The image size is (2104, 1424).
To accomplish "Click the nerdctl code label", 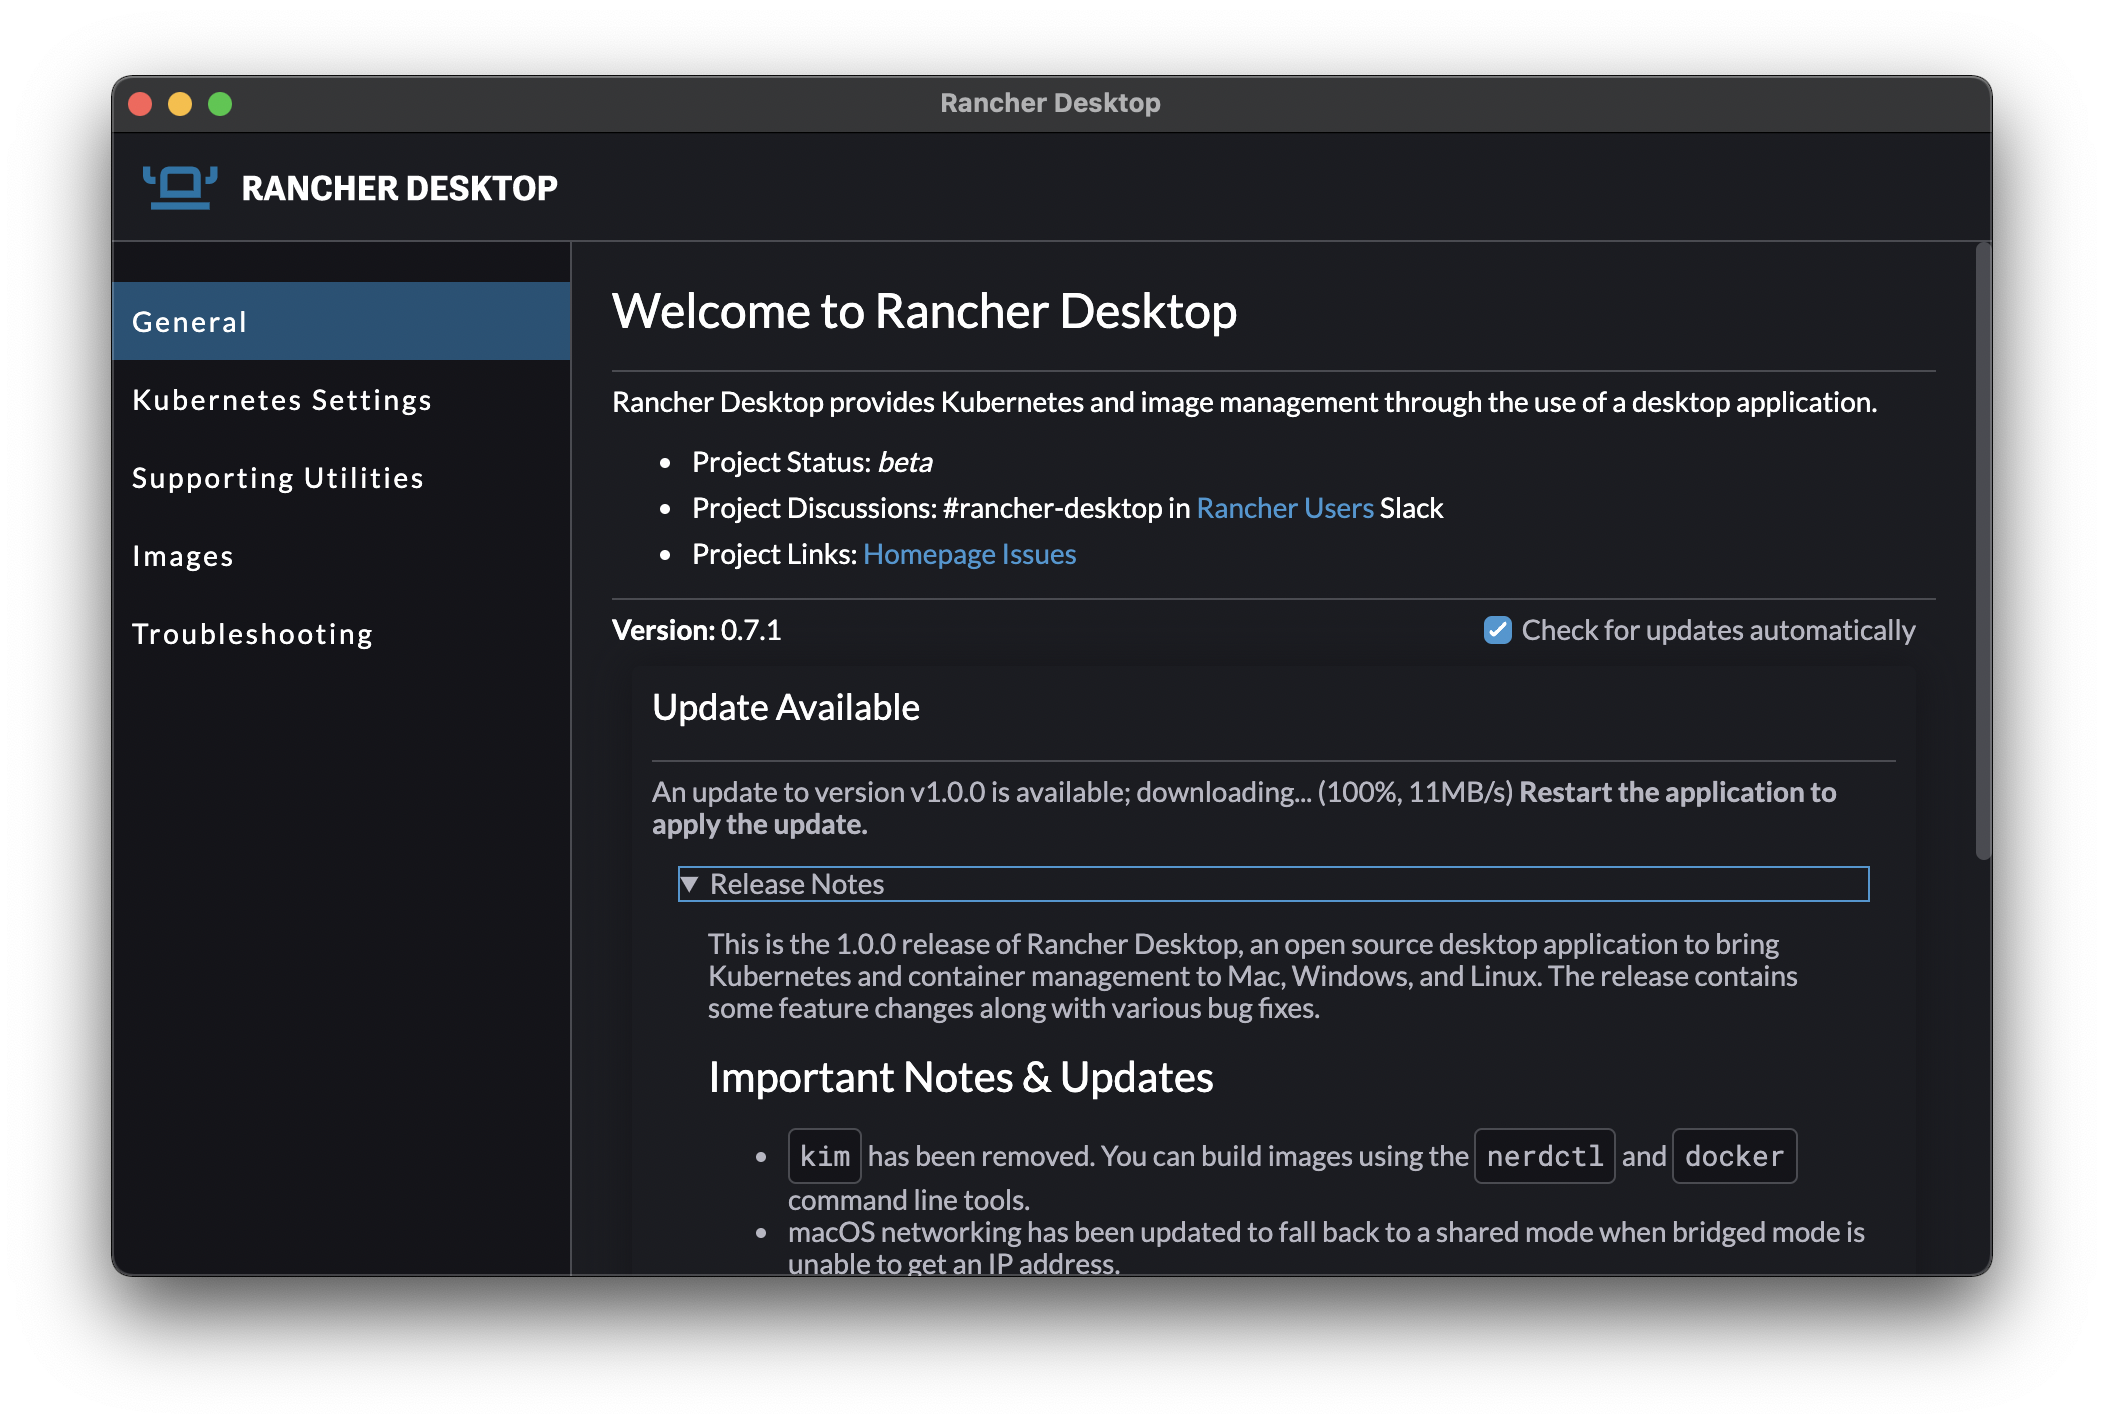I will pos(1544,1156).
